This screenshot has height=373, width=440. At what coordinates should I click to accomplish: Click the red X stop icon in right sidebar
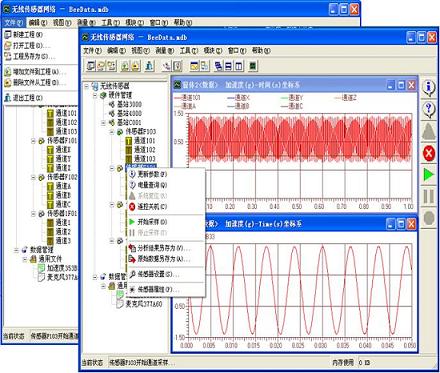tap(429, 153)
